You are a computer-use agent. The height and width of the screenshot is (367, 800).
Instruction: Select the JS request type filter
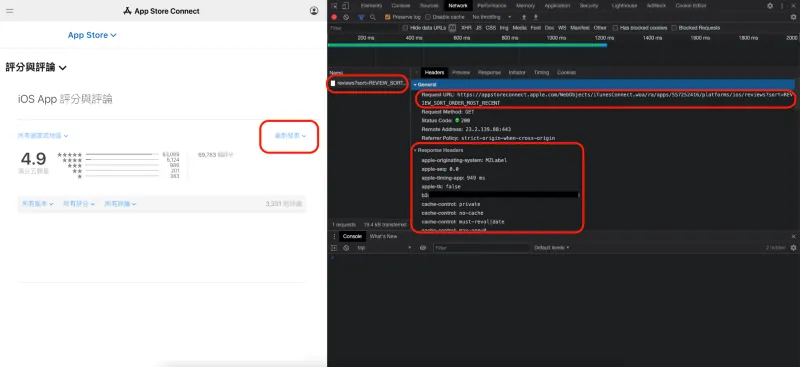[479, 28]
